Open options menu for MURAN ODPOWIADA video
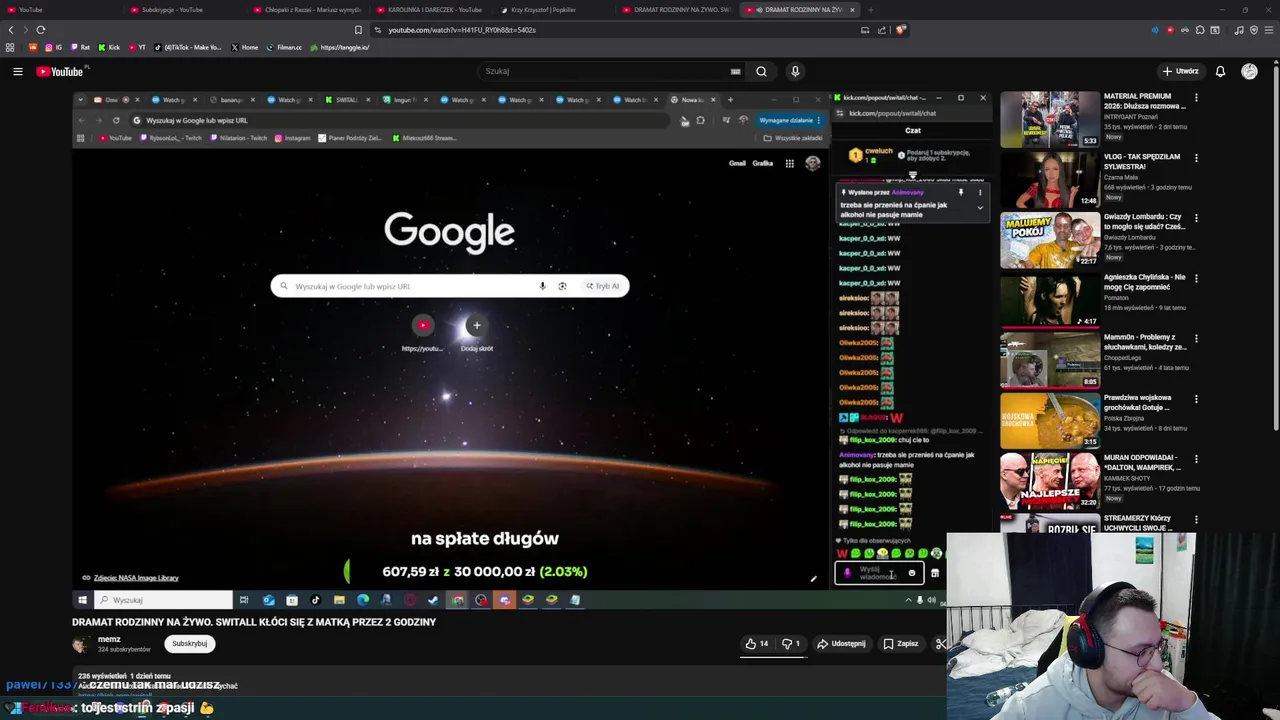 [1196, 458]
